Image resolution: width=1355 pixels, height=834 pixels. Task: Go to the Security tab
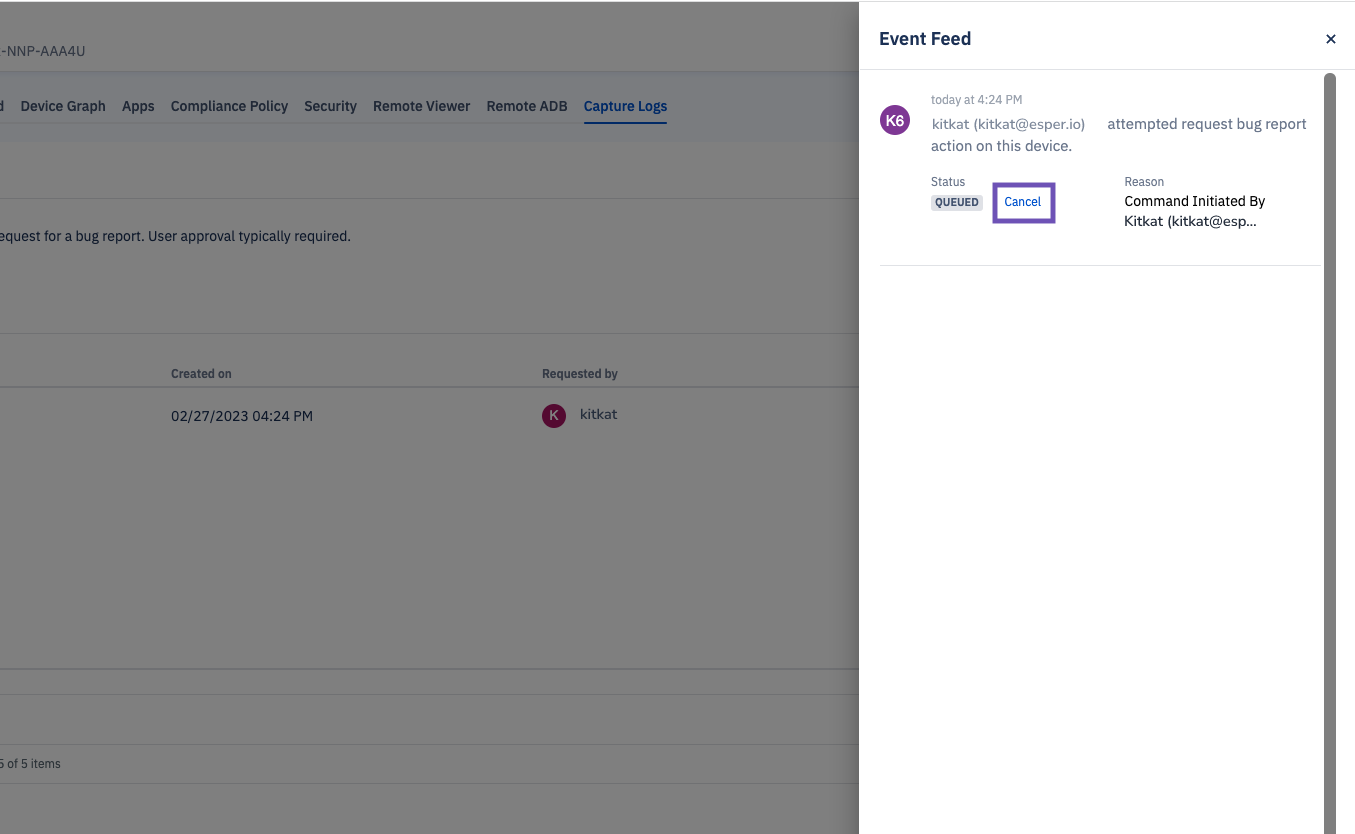330,106
